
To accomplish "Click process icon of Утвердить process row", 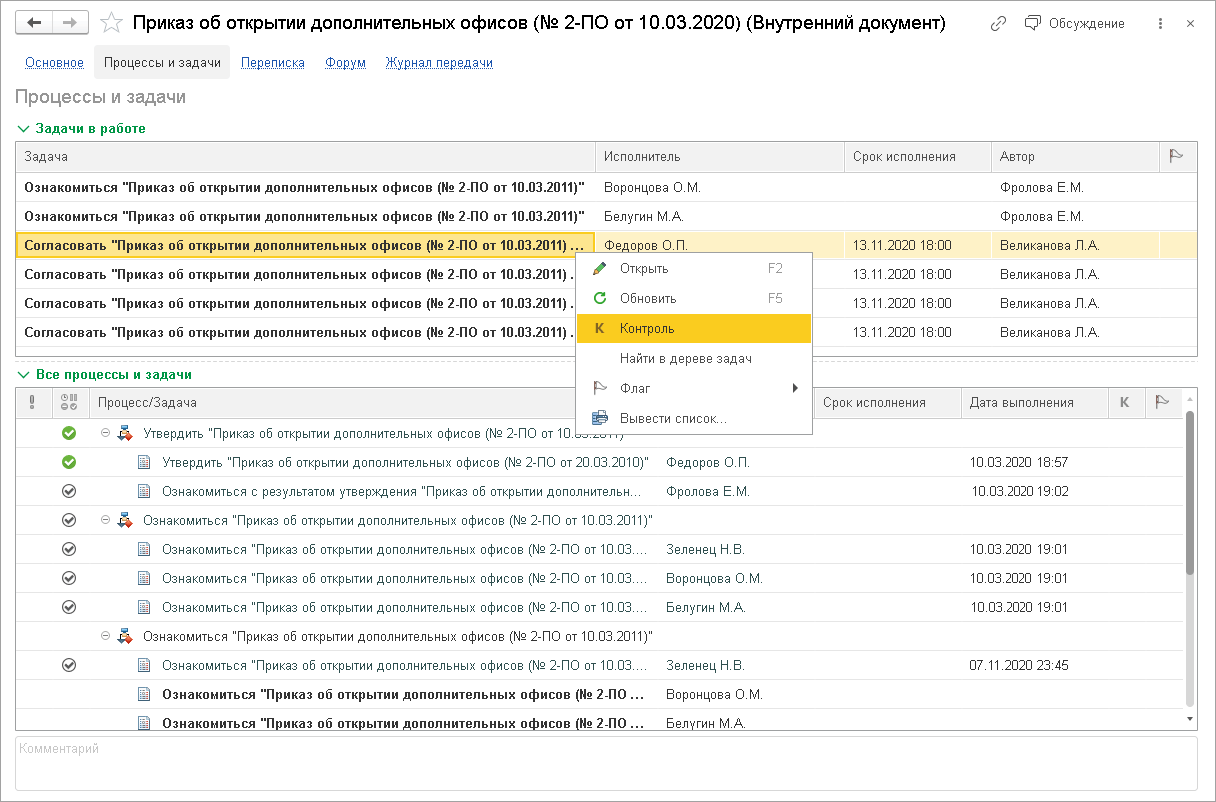I will click(125, 433).
